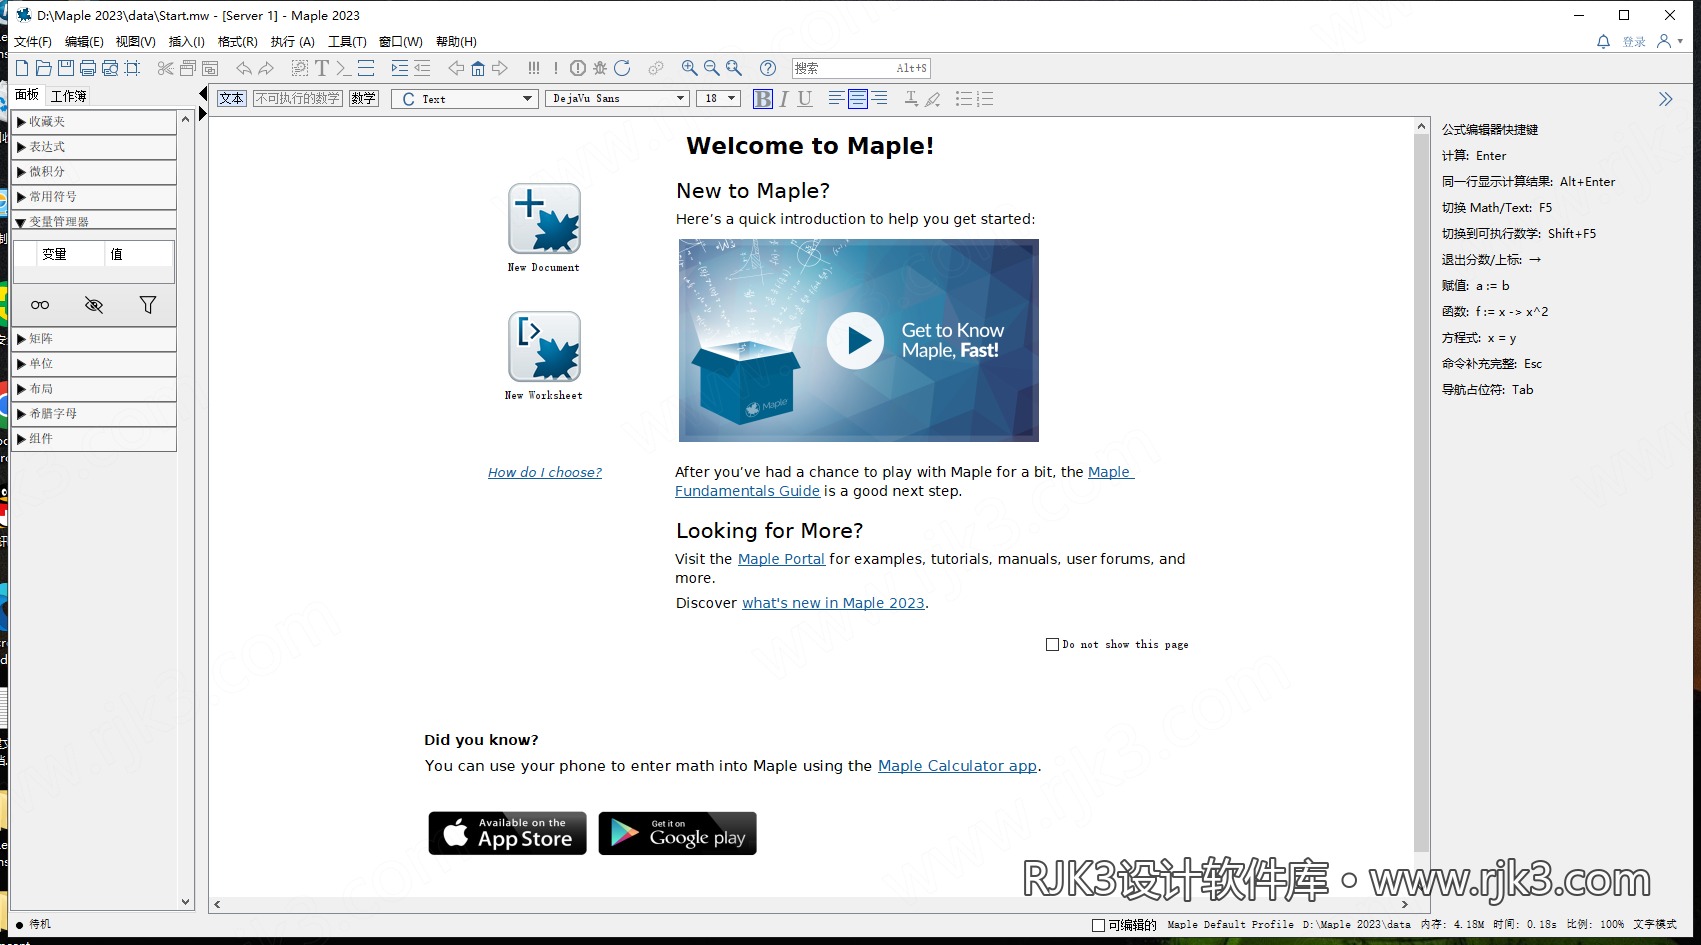Image resolution: width=1701 pixels, height=945 pixels.
Task: Zoom in with the plus magnifier
Action: tap(689, 68)
